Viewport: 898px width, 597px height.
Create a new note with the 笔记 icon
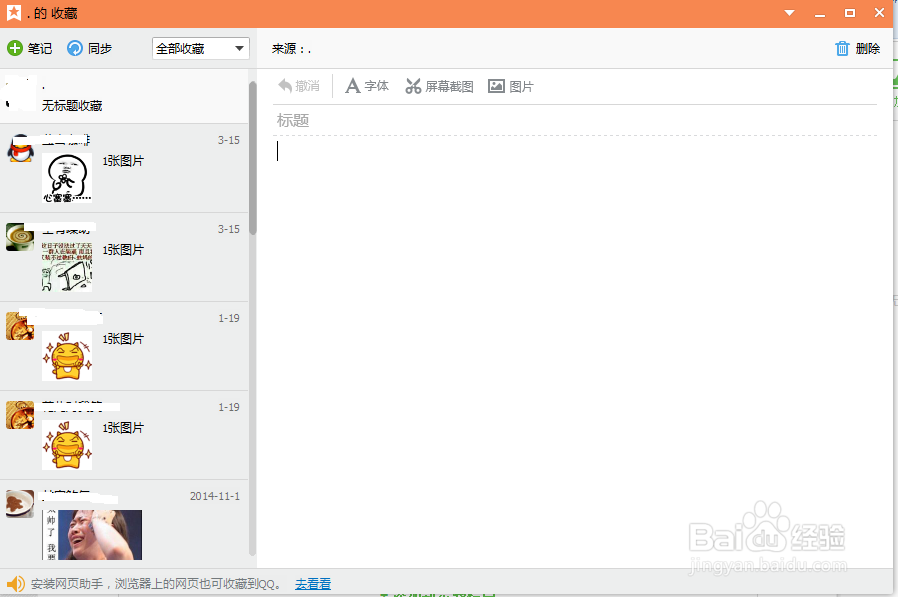pyautogui.click(x=30, y=48)
